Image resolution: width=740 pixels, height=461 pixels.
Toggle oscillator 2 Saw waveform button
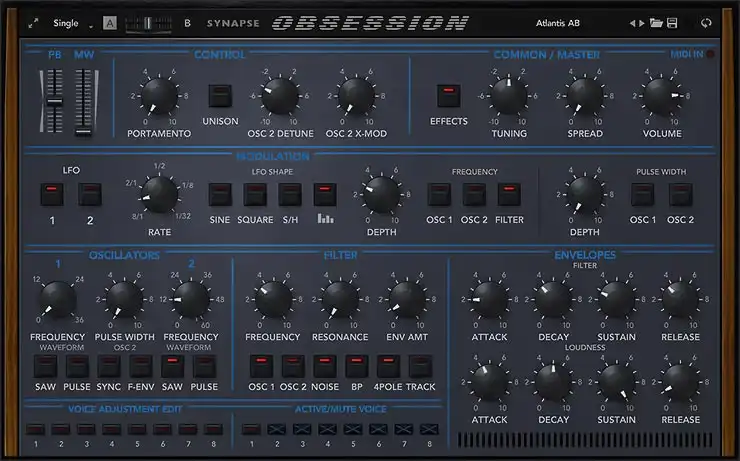click(172, 366)
